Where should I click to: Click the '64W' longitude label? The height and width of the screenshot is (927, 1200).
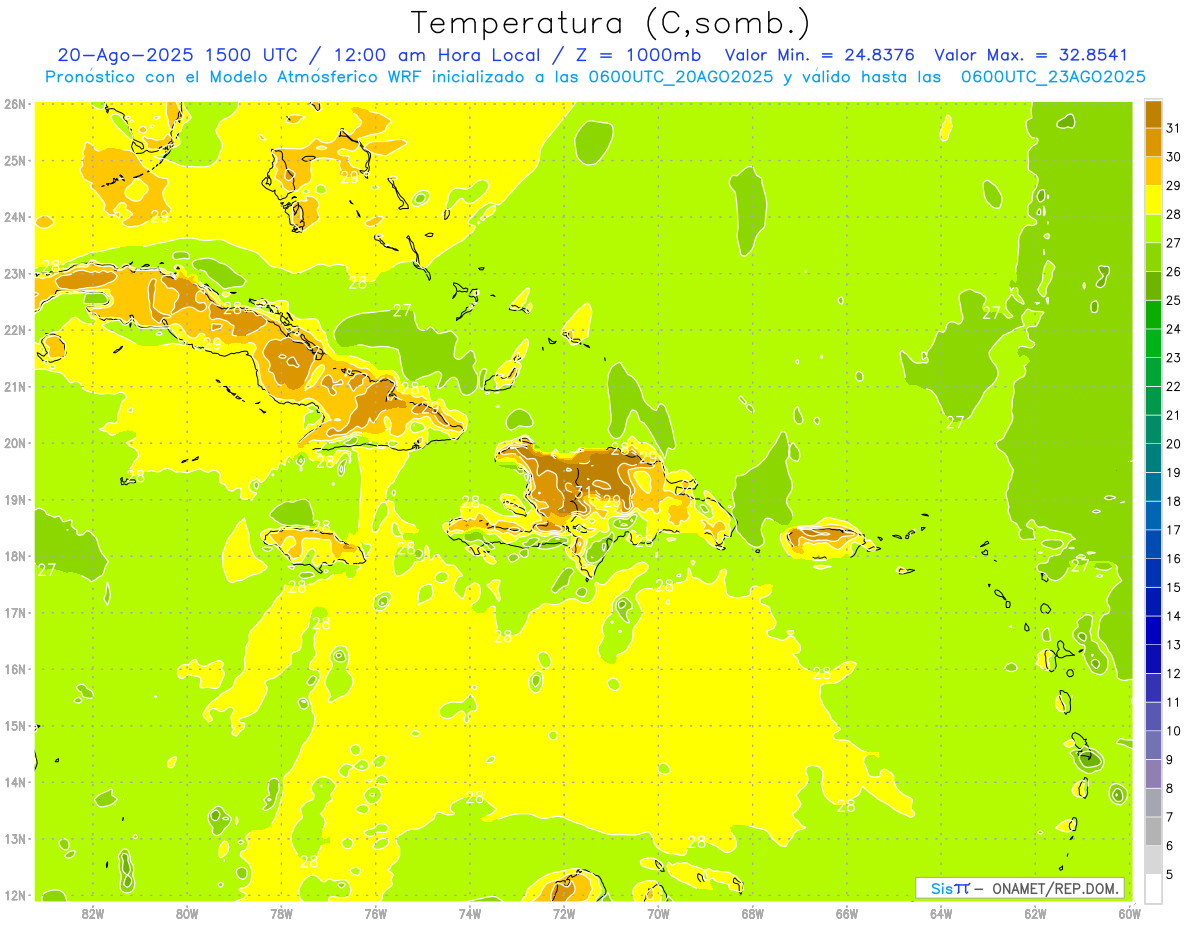(941, 914)
